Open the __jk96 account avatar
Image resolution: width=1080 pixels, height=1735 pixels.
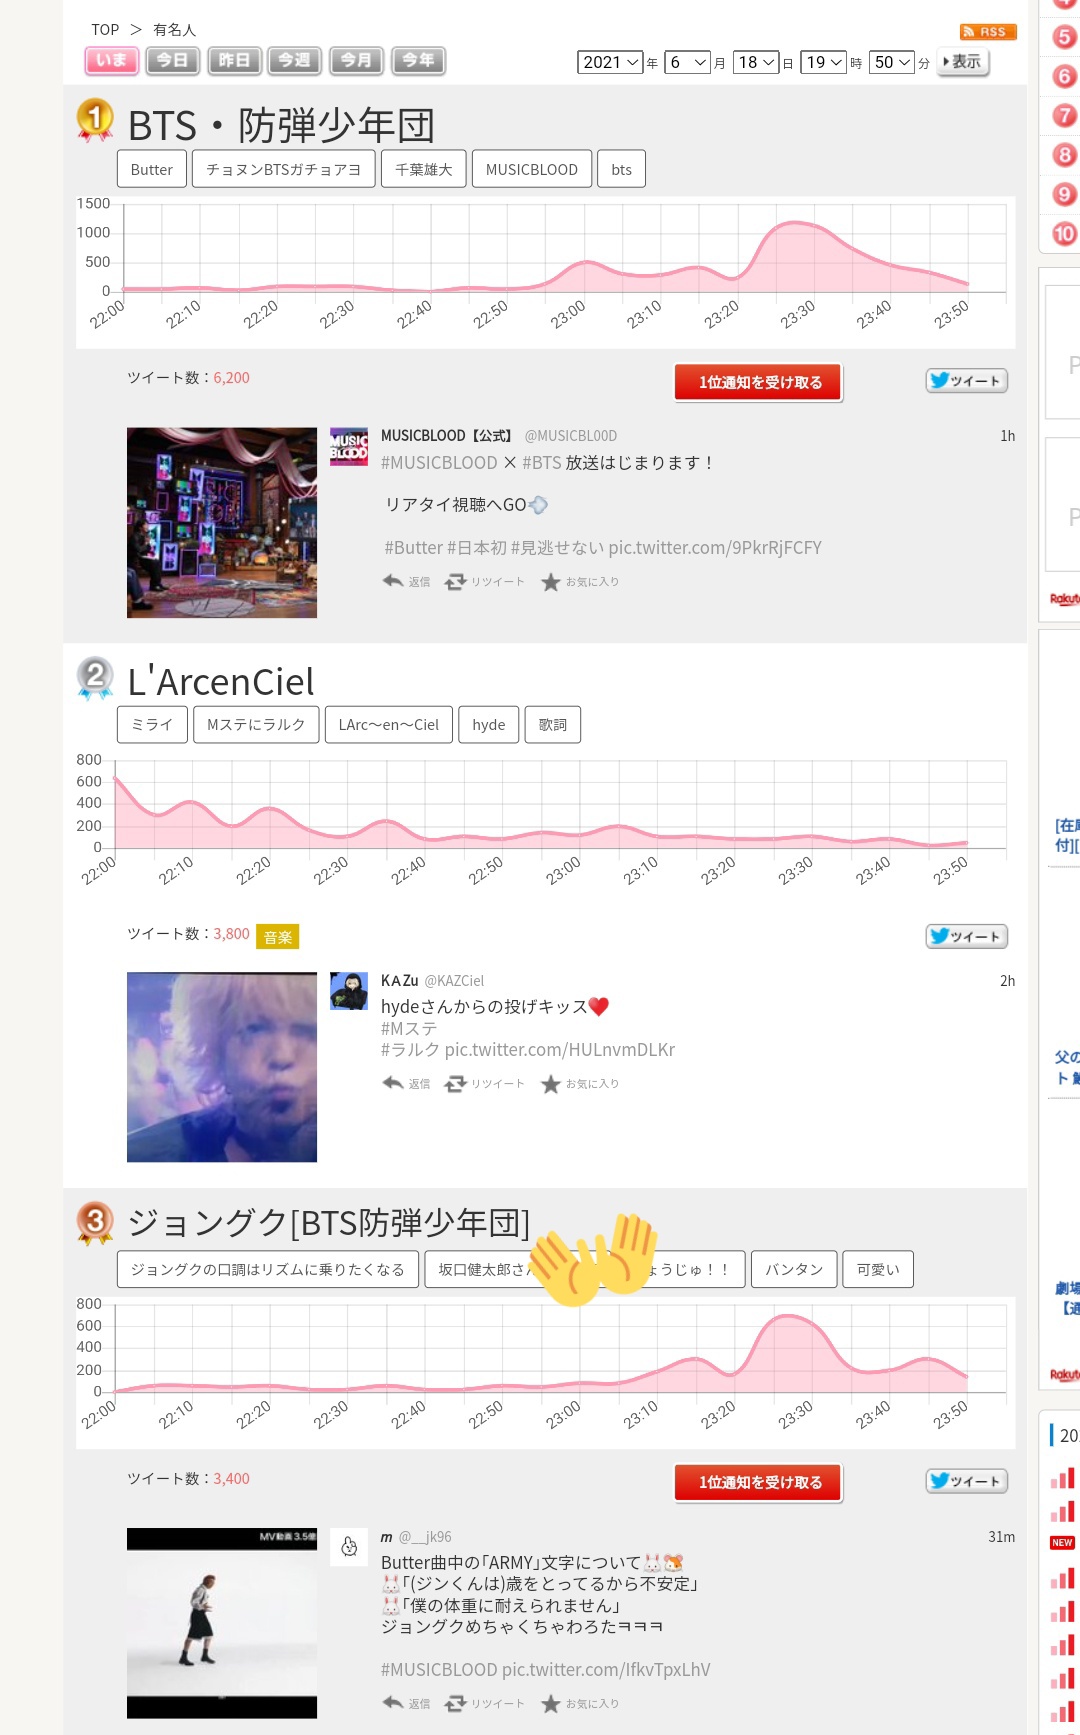tap(349, 1547)
